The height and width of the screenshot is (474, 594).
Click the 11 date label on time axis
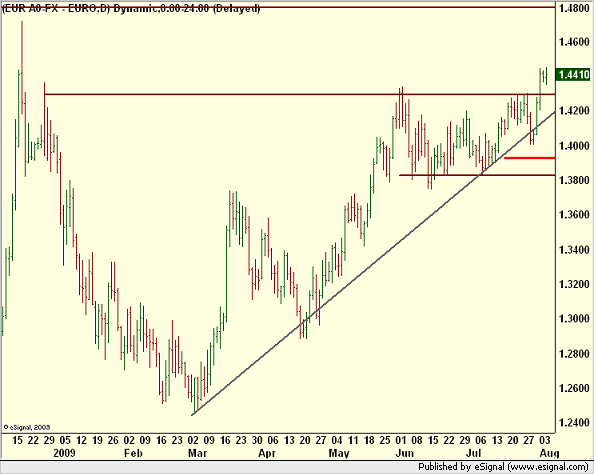353,441
